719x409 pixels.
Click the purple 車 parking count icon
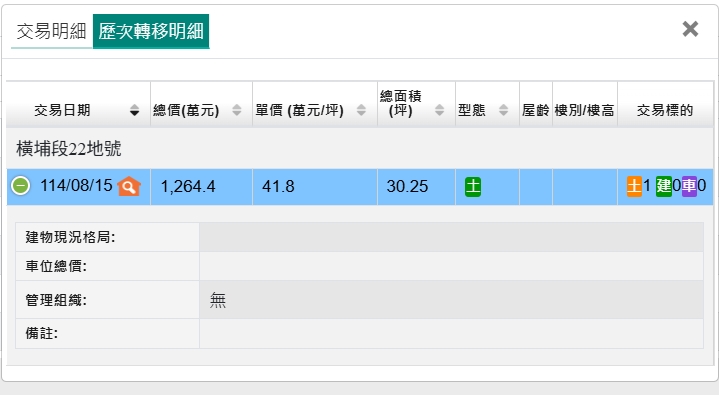(689, 186)
